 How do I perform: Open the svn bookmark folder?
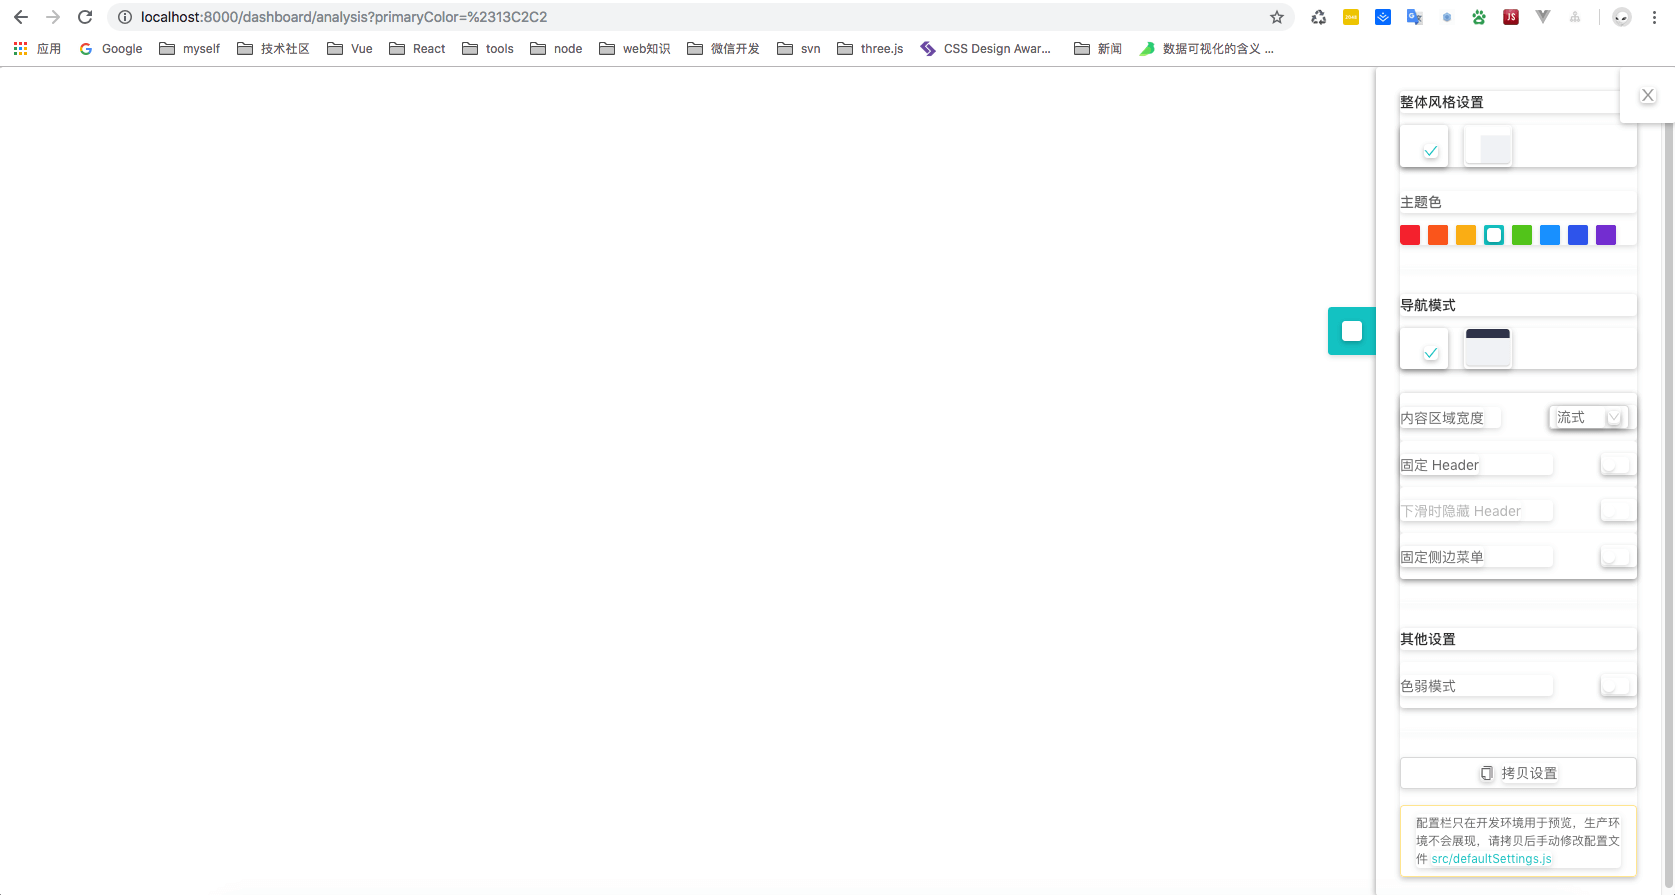point(799,48)
